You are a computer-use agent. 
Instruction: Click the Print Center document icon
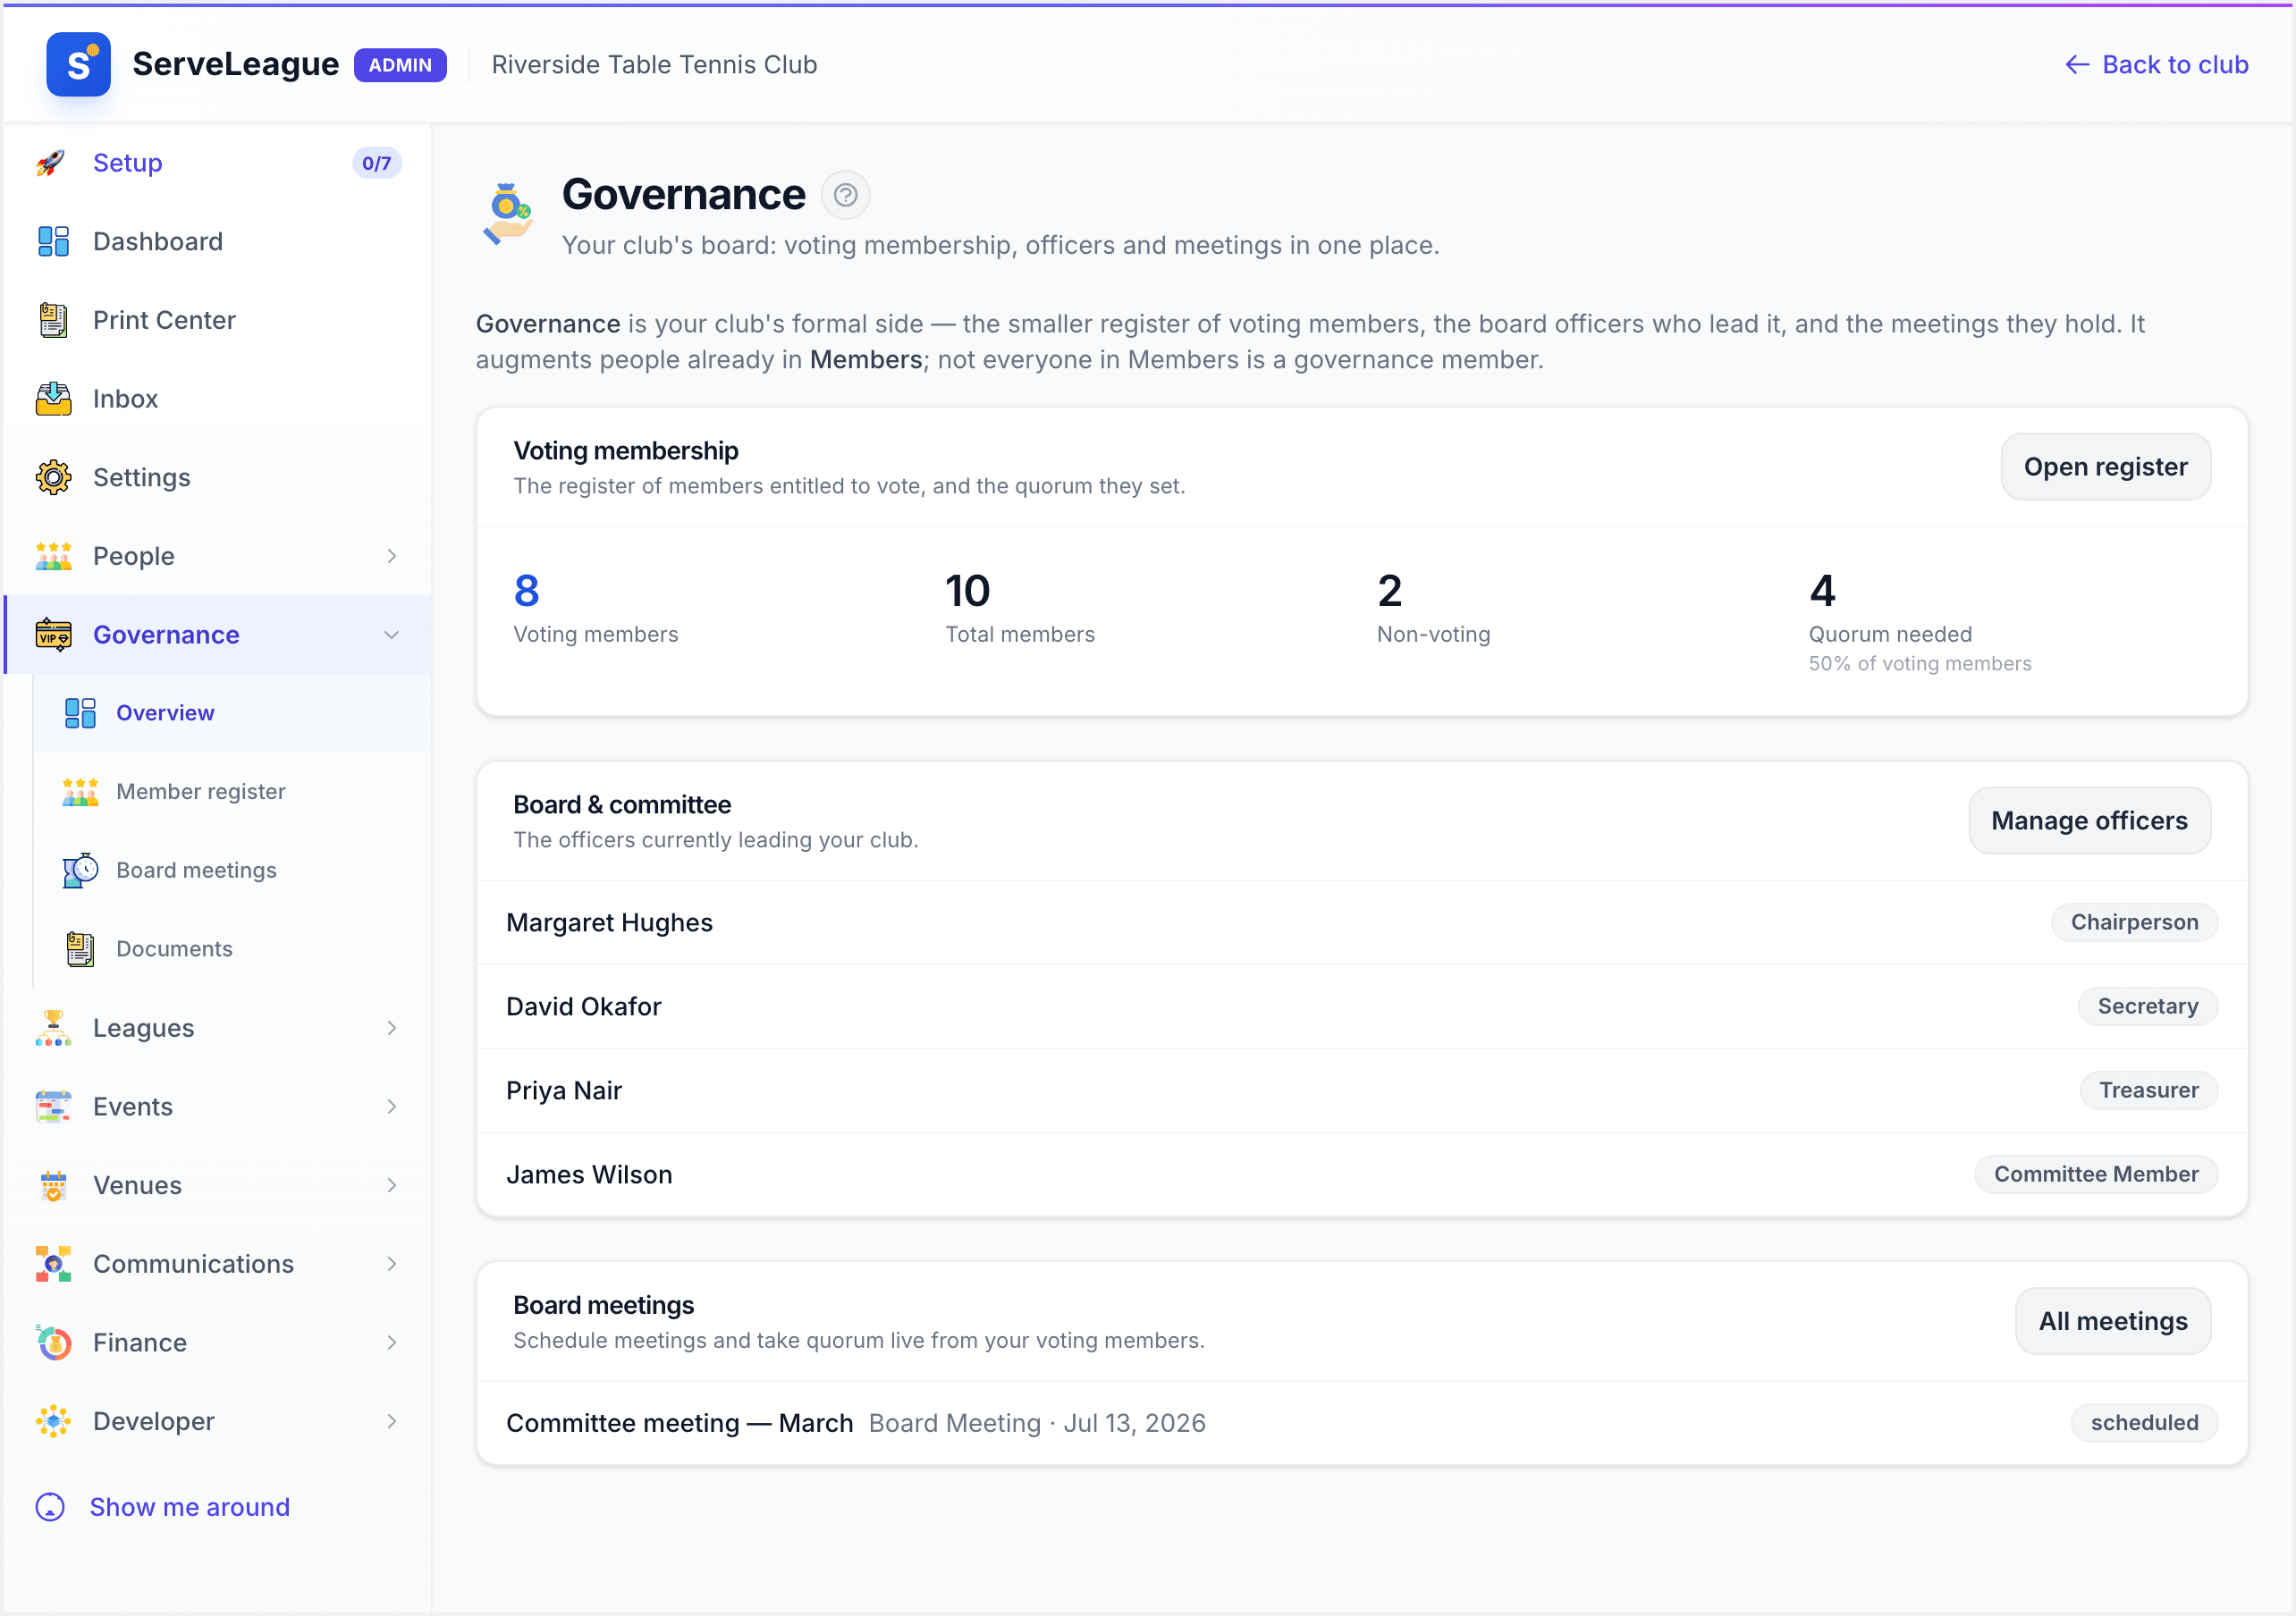click(53, 320)
